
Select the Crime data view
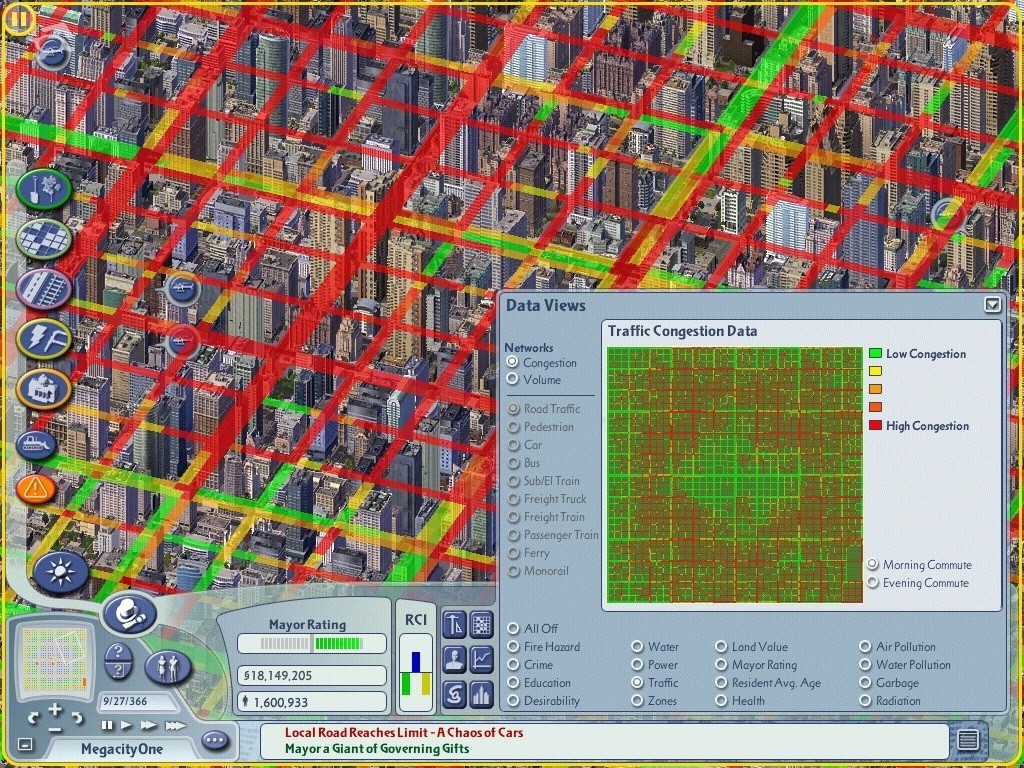[x=513, y=665]
